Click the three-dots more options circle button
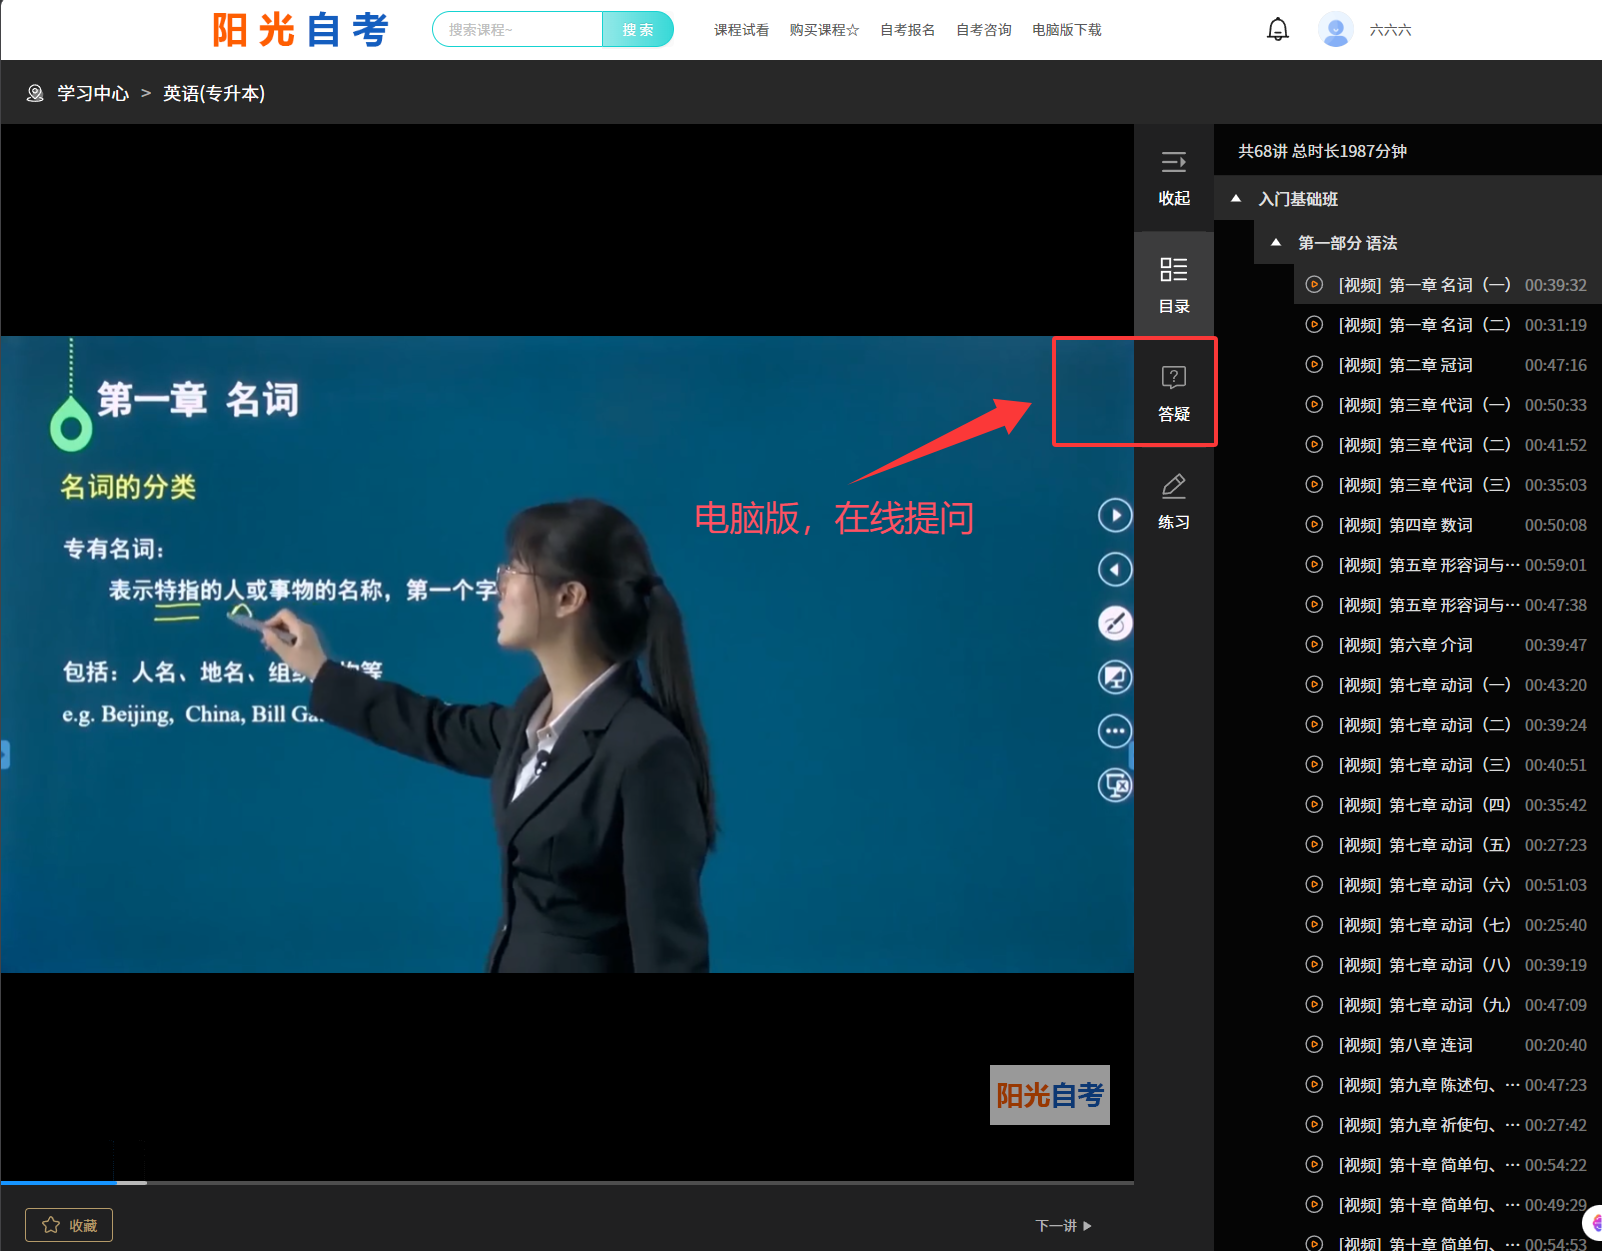Viewport: 1602px width, 1251px height. click(1115, 731)
